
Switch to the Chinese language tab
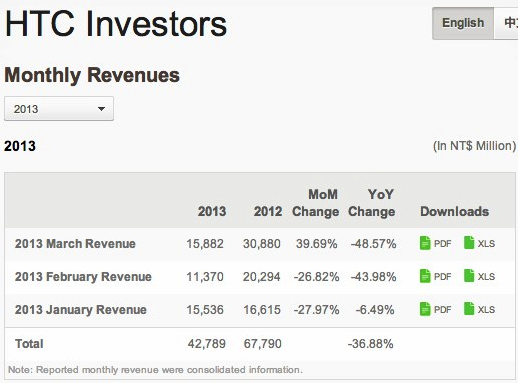coord(506,23)
